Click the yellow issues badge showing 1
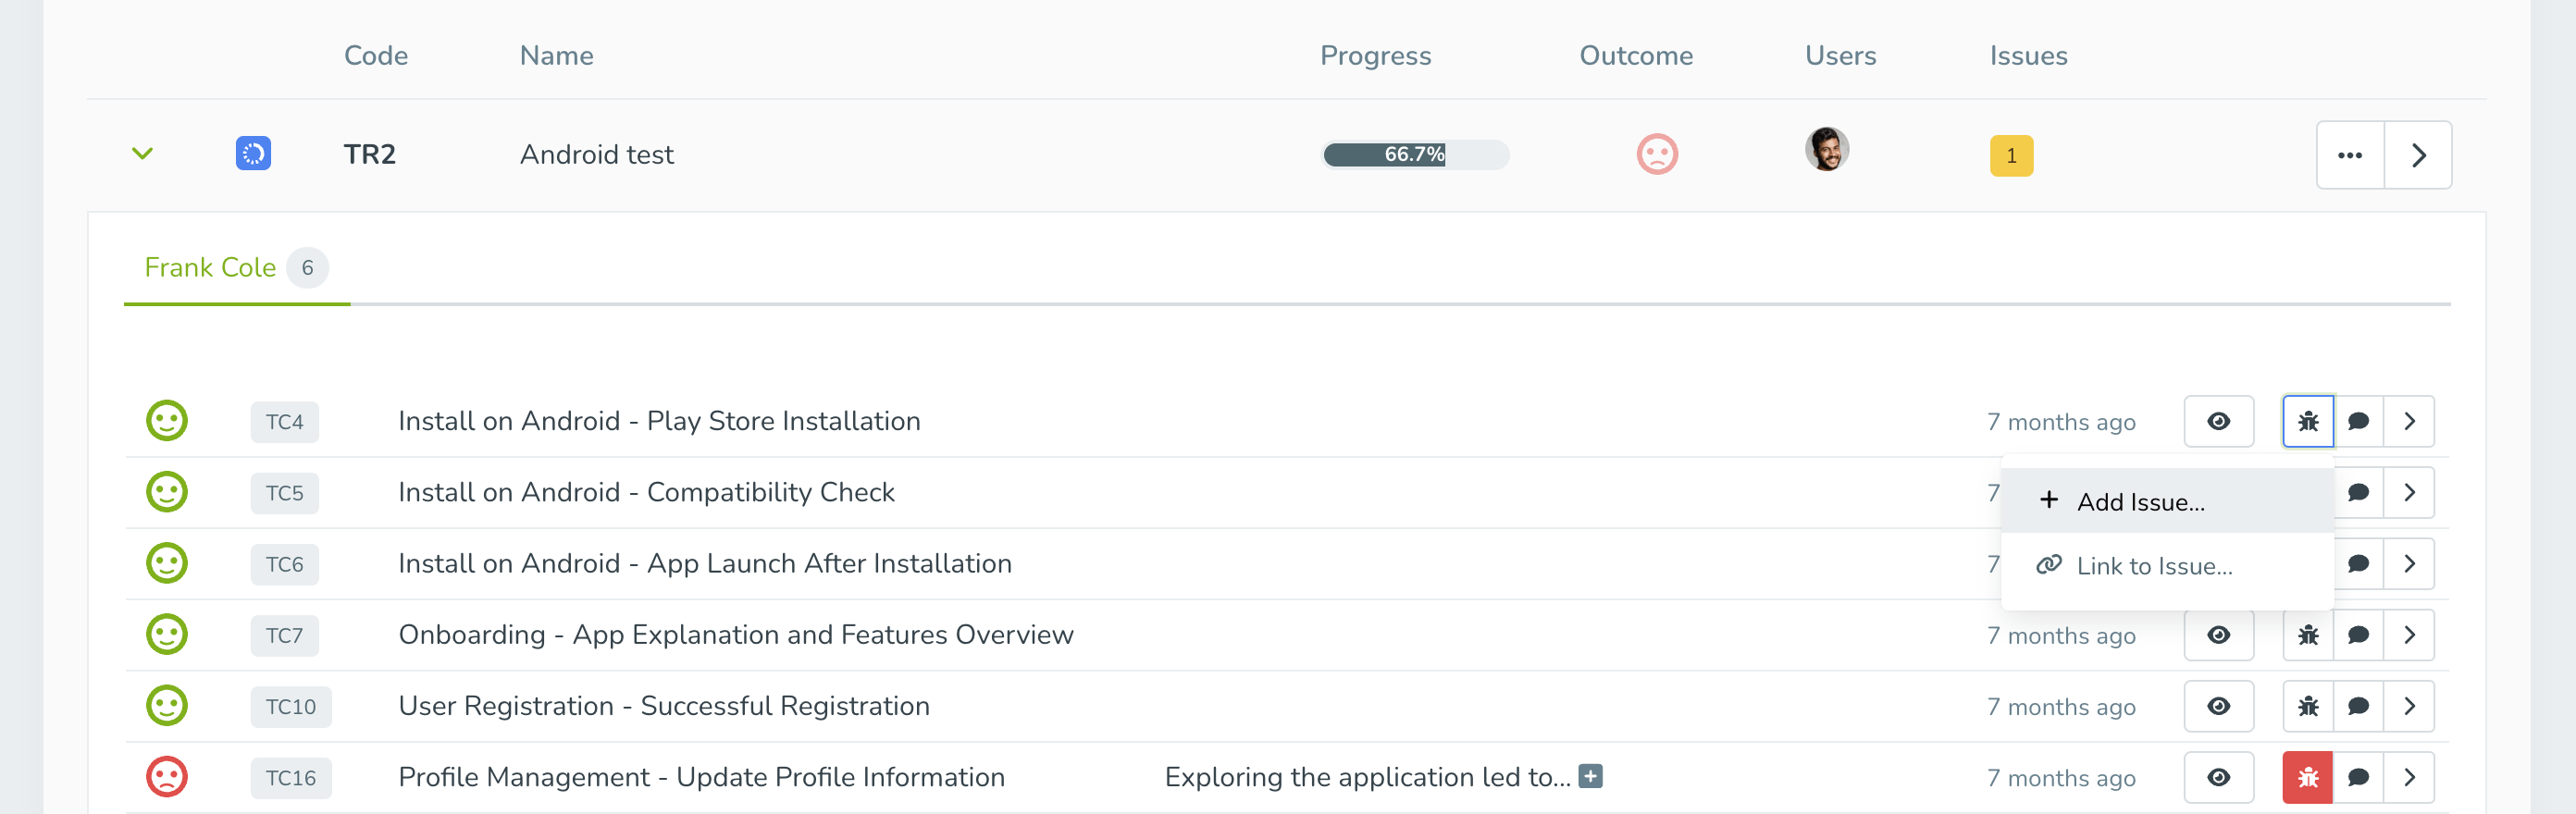2576x814 pixels. click(x=2011, y=155)
